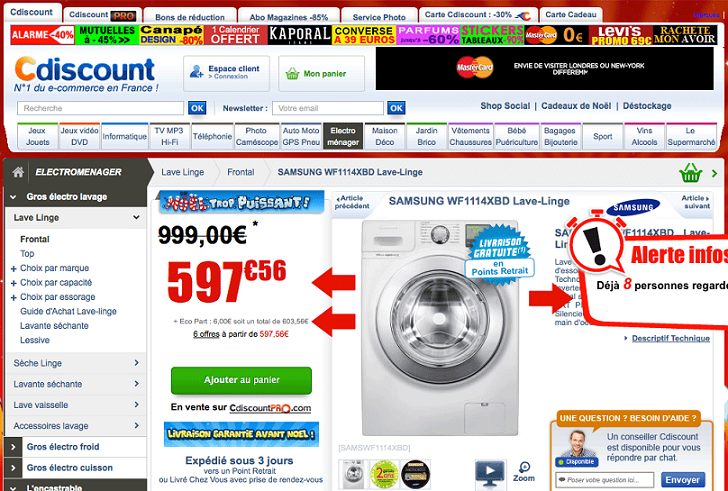Open Espace client connexion

click(226, 74)
